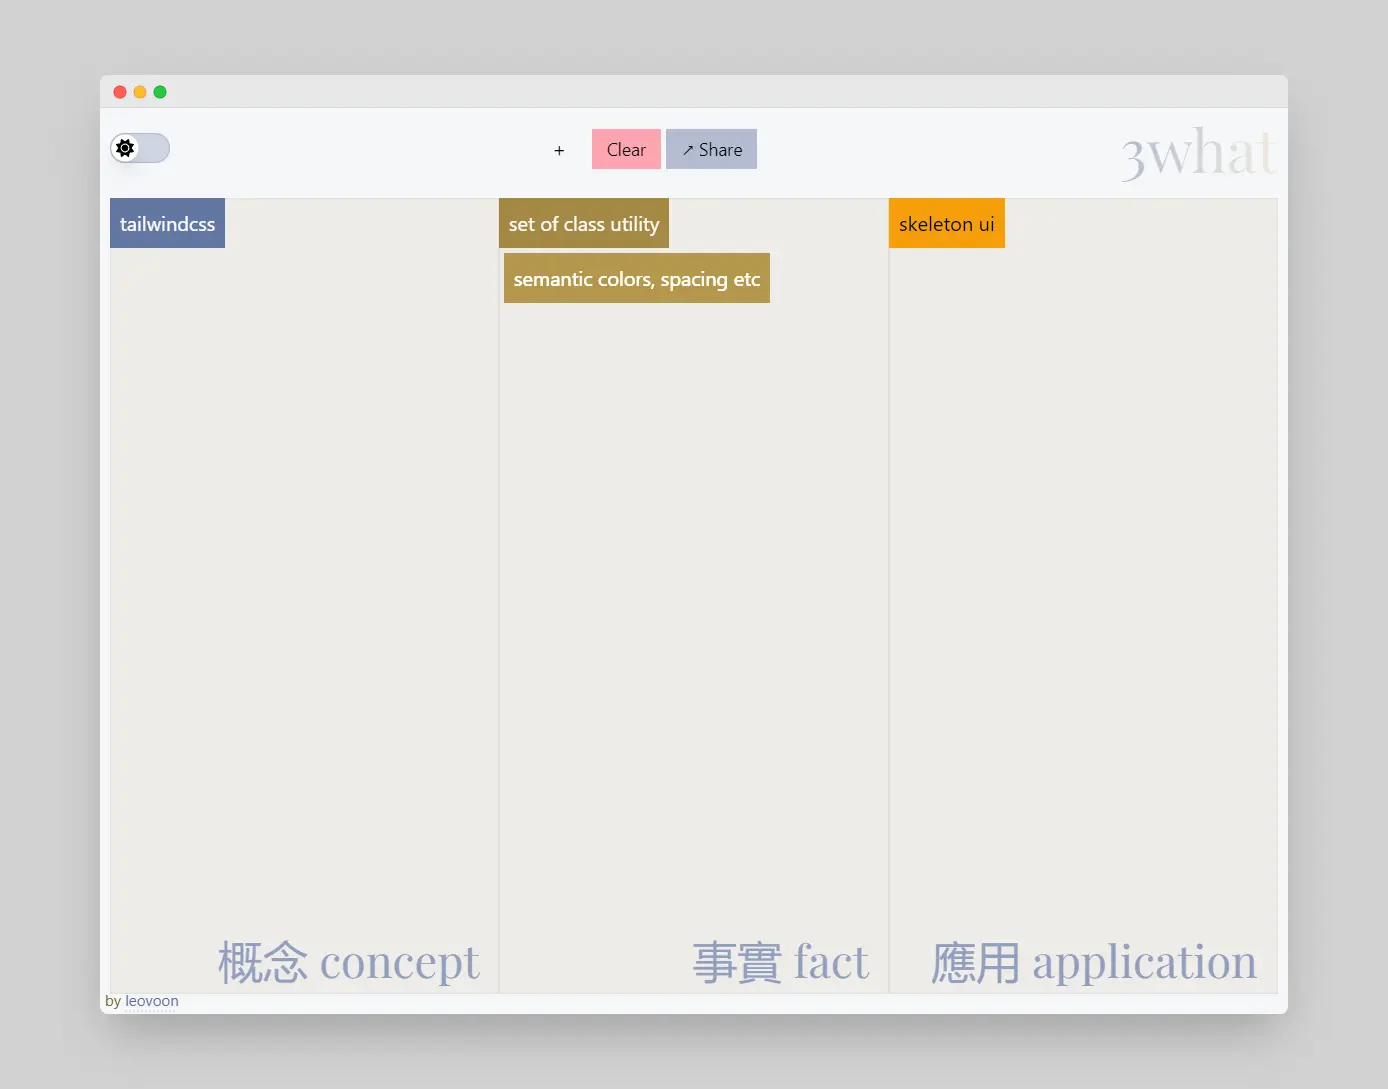Maximize the window with the green button
Viewport: 1388px width, 1089px height.
click(x=160, y=92)
